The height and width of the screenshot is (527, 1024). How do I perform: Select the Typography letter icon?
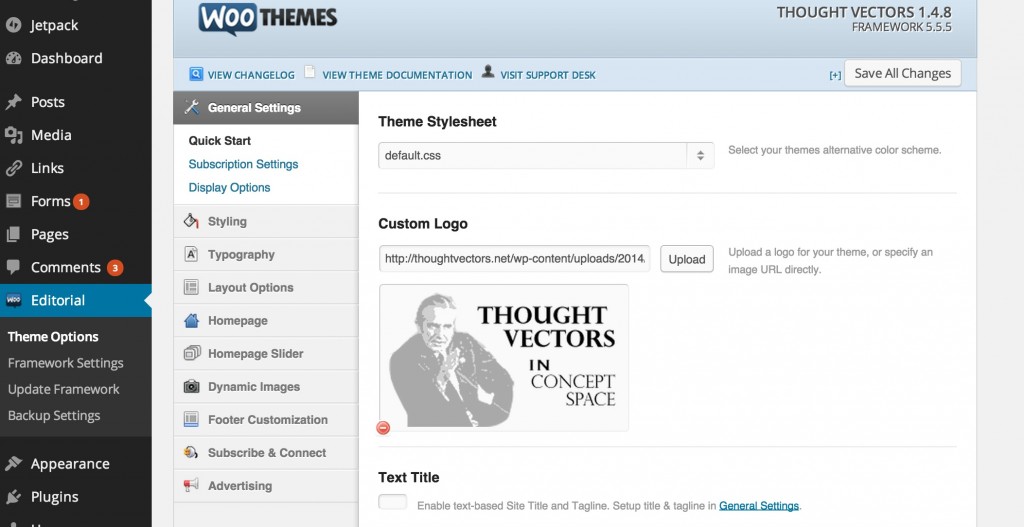[x=191, y=254]
